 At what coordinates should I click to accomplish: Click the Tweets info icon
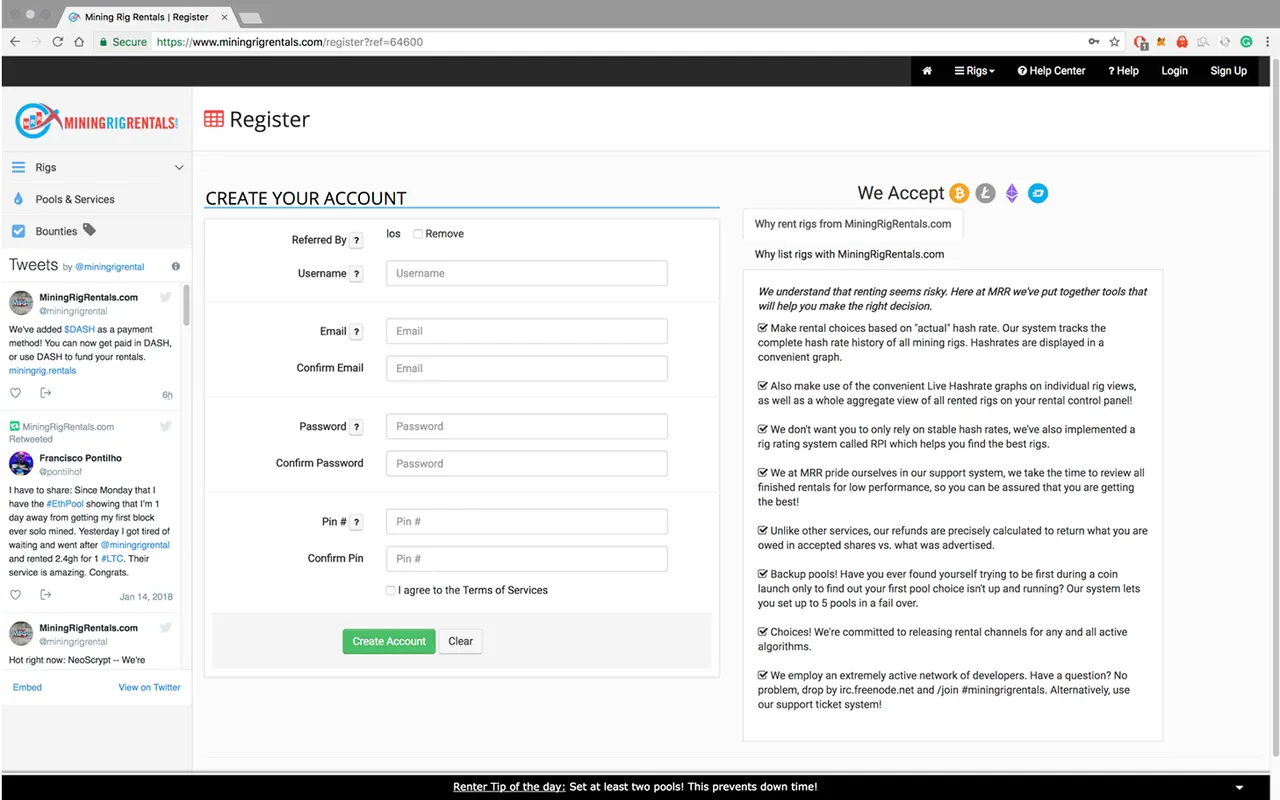click(176, 266)
